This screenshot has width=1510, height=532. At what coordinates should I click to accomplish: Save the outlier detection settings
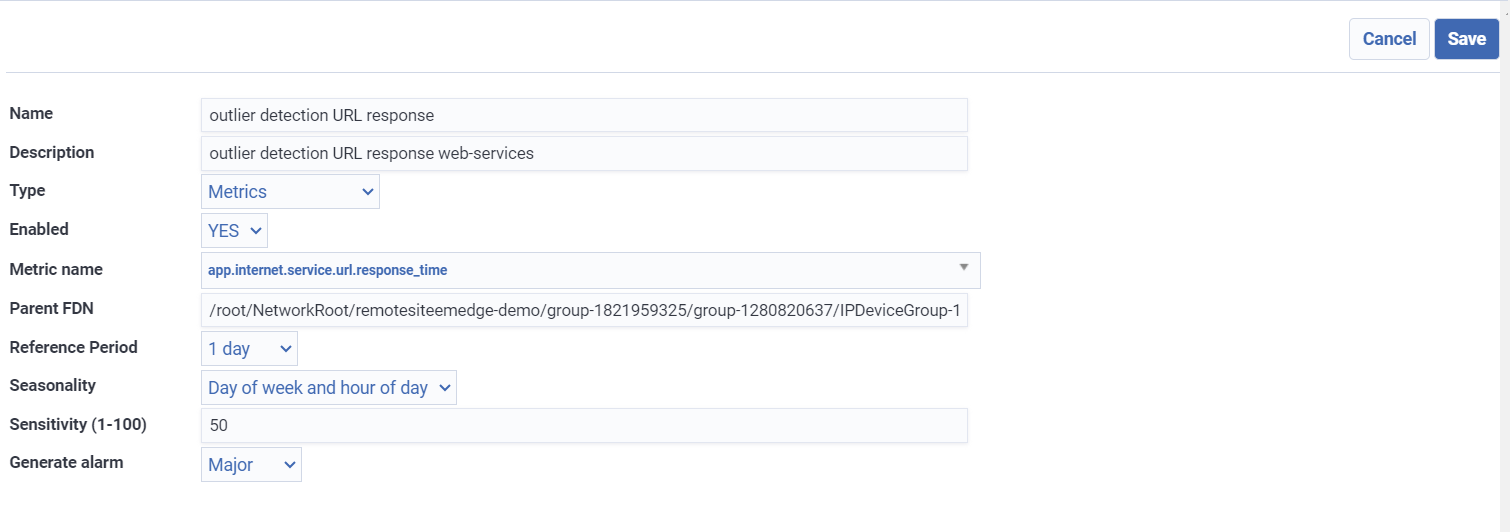pyautogui.click(x=1467, y=39)
